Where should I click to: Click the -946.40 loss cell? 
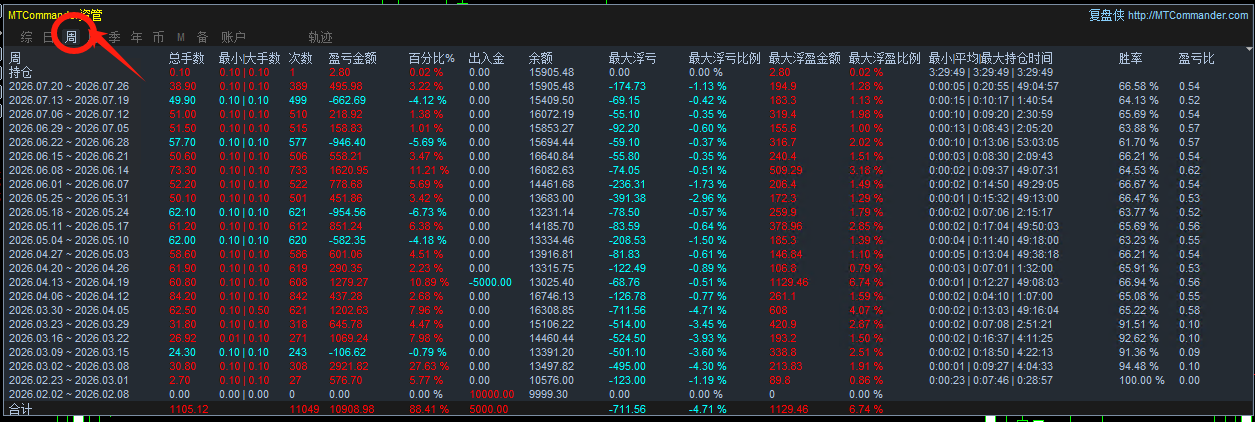347,143
